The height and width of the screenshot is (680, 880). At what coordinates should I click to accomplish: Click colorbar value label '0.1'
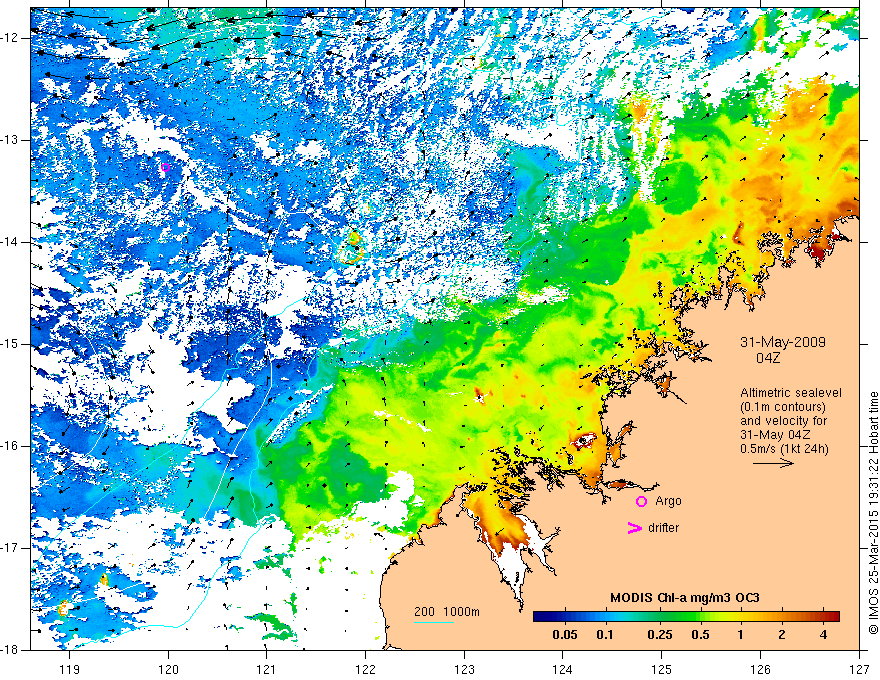click(604, 635)
